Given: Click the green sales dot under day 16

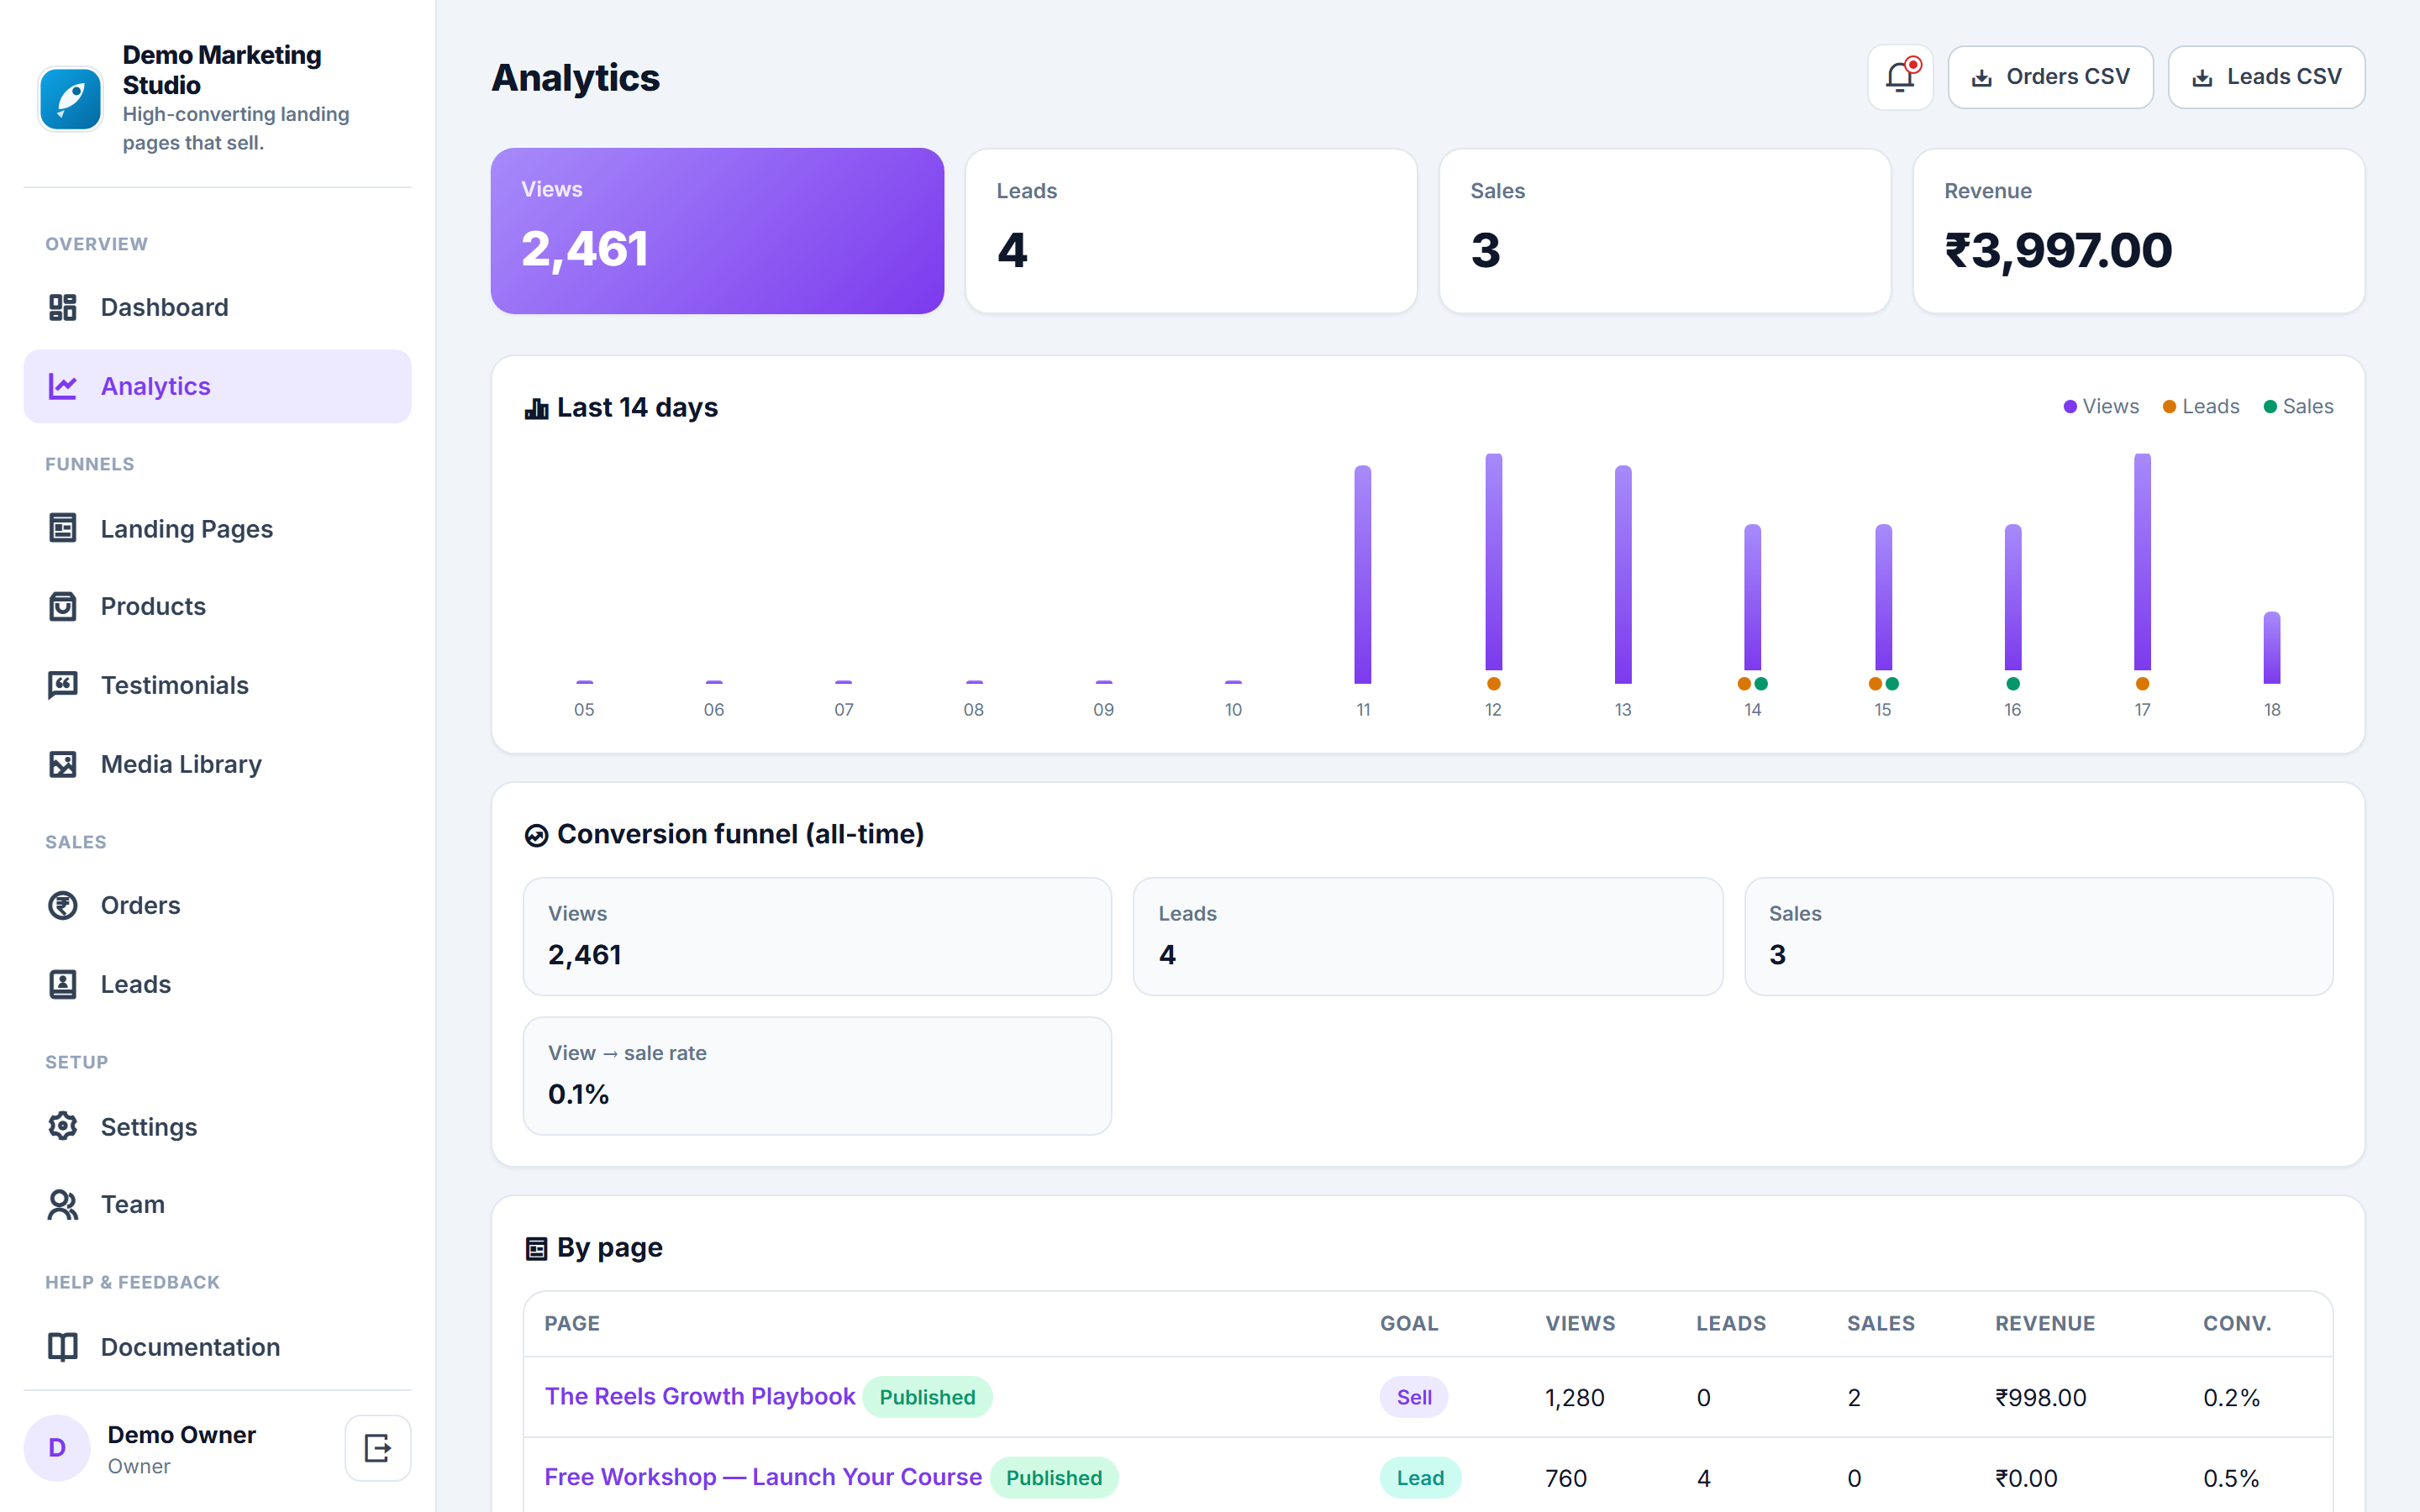Looking at the screenshot, I should click(2013, 684).
